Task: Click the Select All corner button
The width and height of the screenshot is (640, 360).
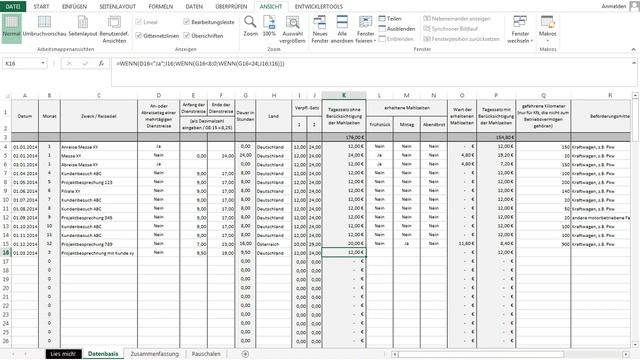Action: tap(6, 96)
